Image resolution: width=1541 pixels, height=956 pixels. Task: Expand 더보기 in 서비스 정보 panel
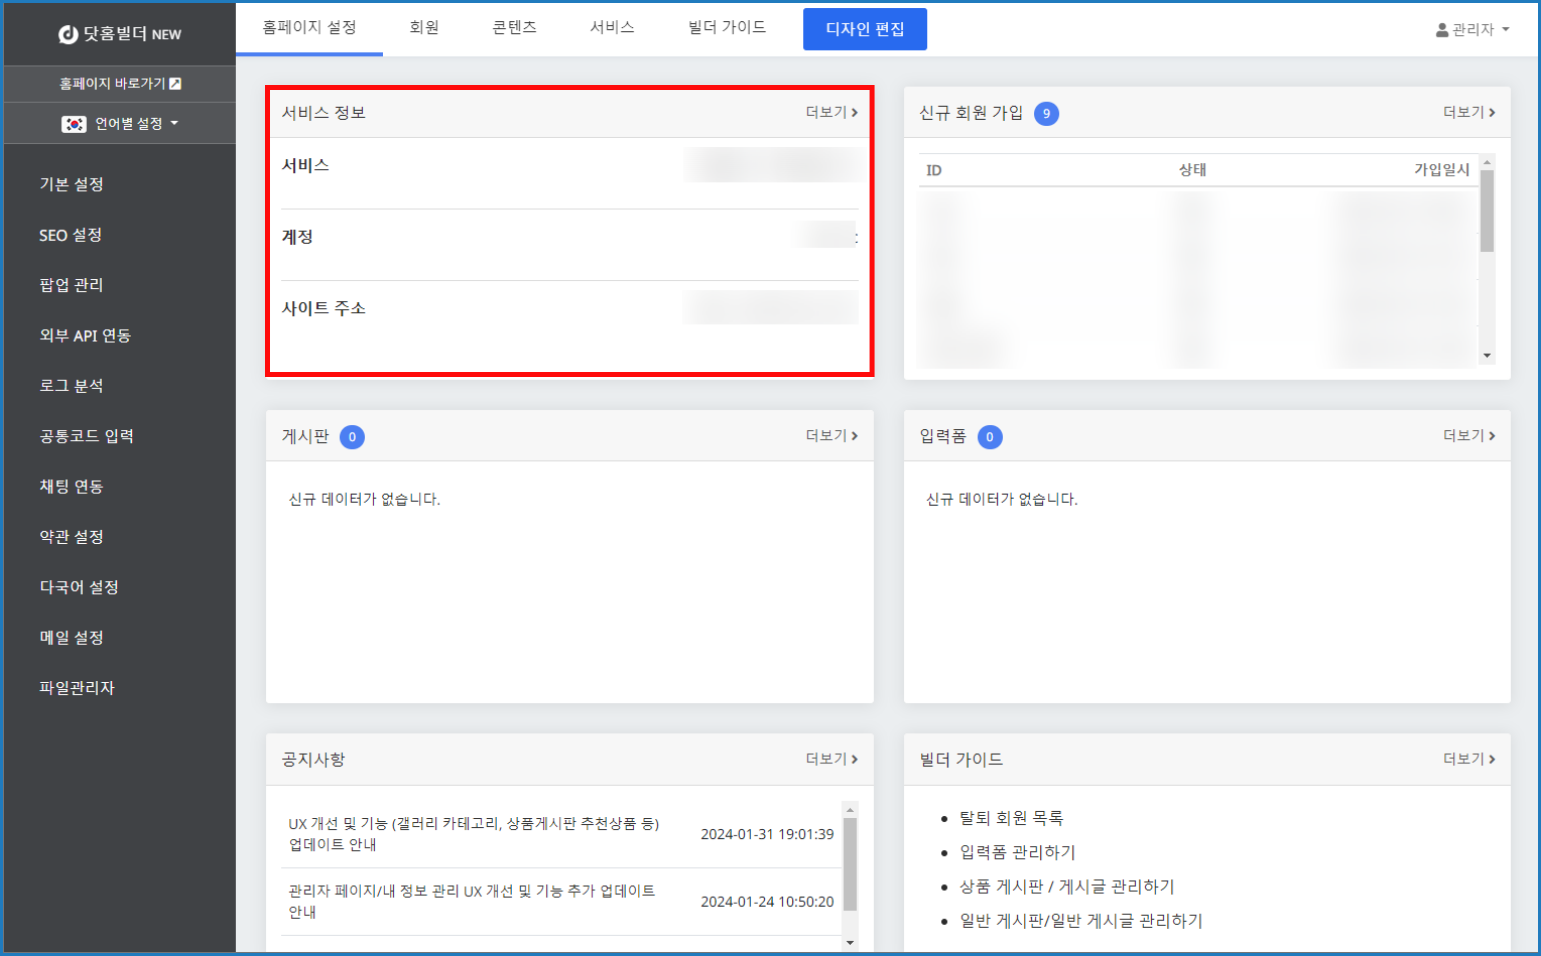[831, 112]
